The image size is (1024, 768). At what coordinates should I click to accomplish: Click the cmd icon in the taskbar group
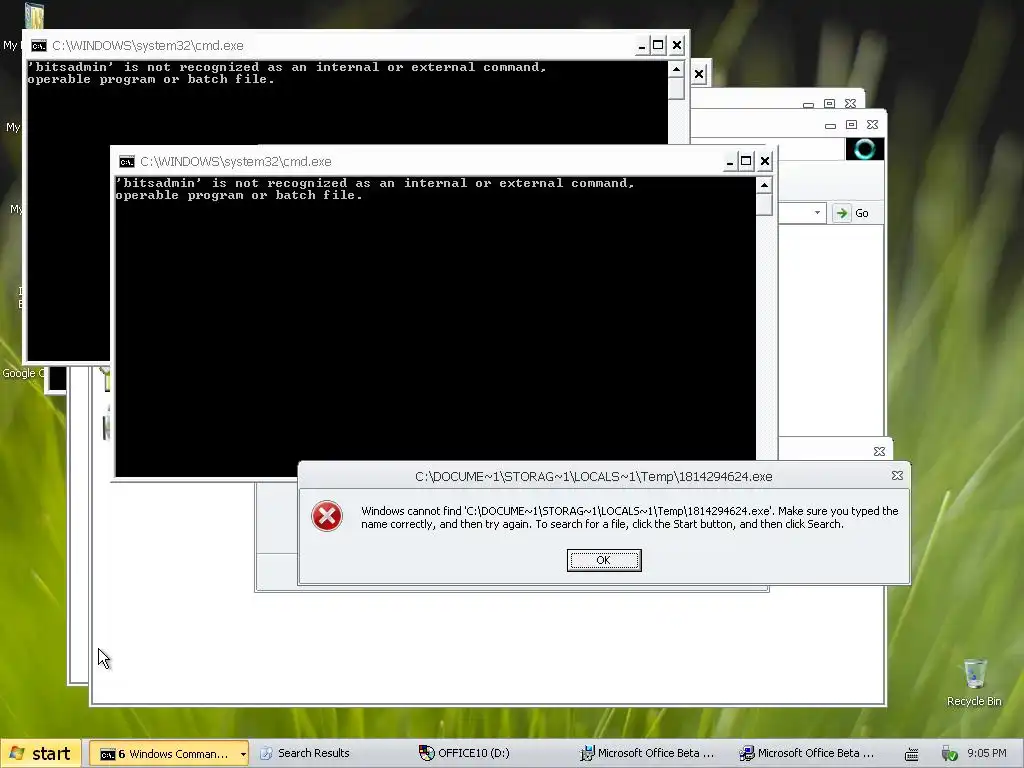(x=107, y=754)
